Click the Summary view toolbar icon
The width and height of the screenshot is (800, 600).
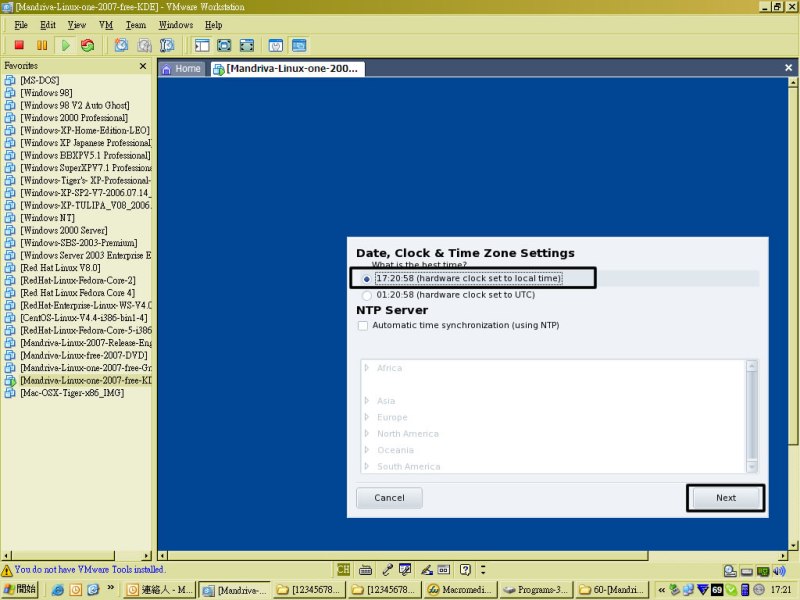[276, 45]
